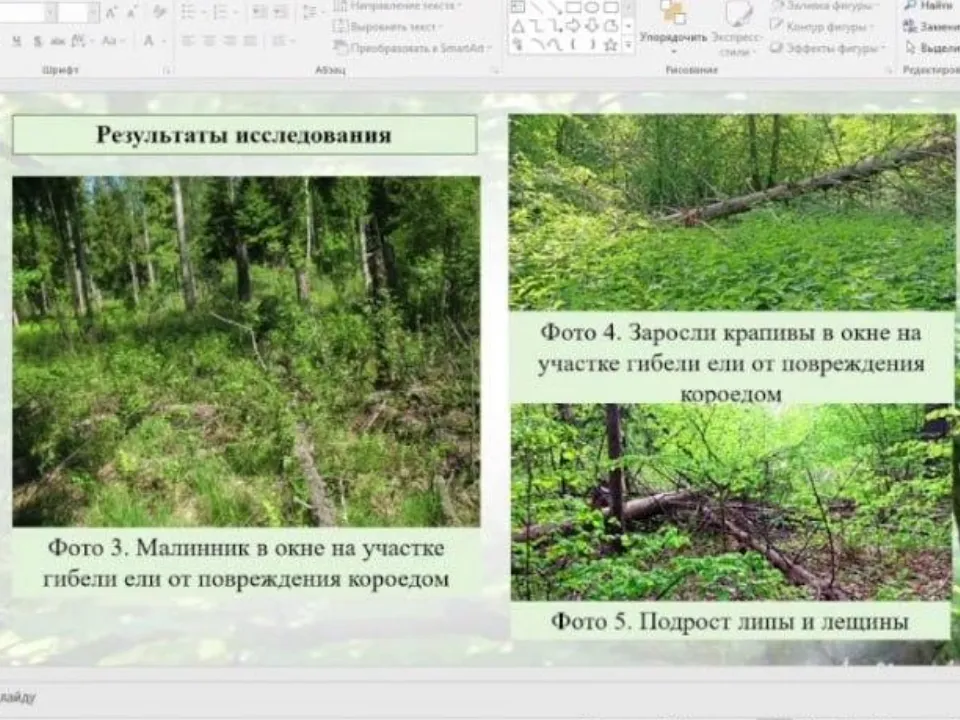Select the oval shape in the shapes gallery
Viewport: 960px width, 720px height.
pyautogui.click(x=592, y=8)
